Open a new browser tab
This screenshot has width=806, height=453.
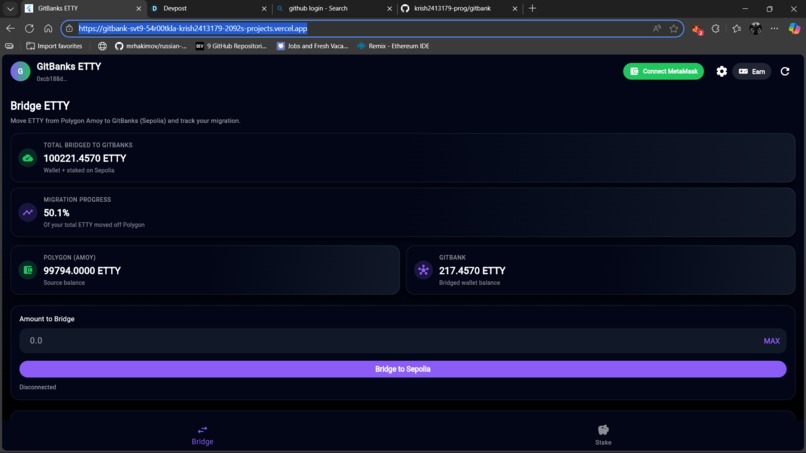coord(533,8)
